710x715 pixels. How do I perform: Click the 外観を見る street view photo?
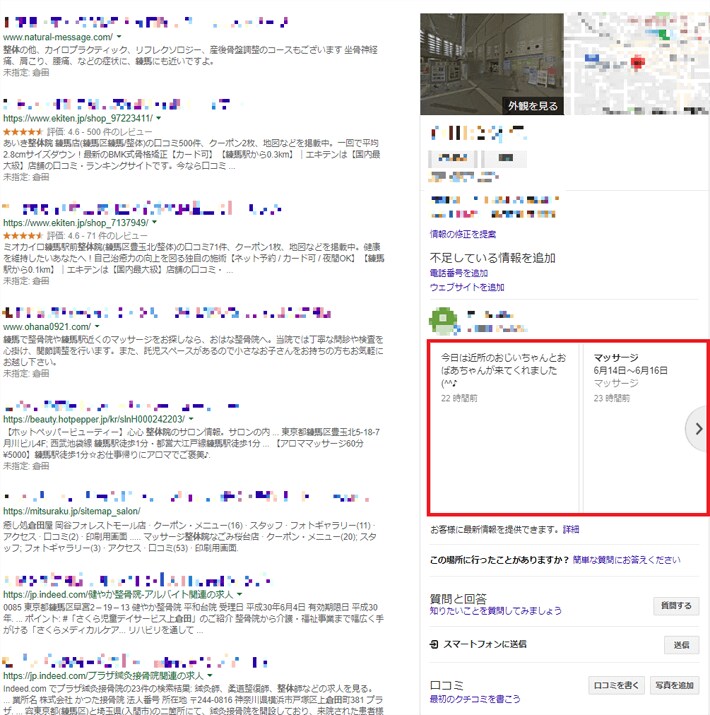[492, 64]
